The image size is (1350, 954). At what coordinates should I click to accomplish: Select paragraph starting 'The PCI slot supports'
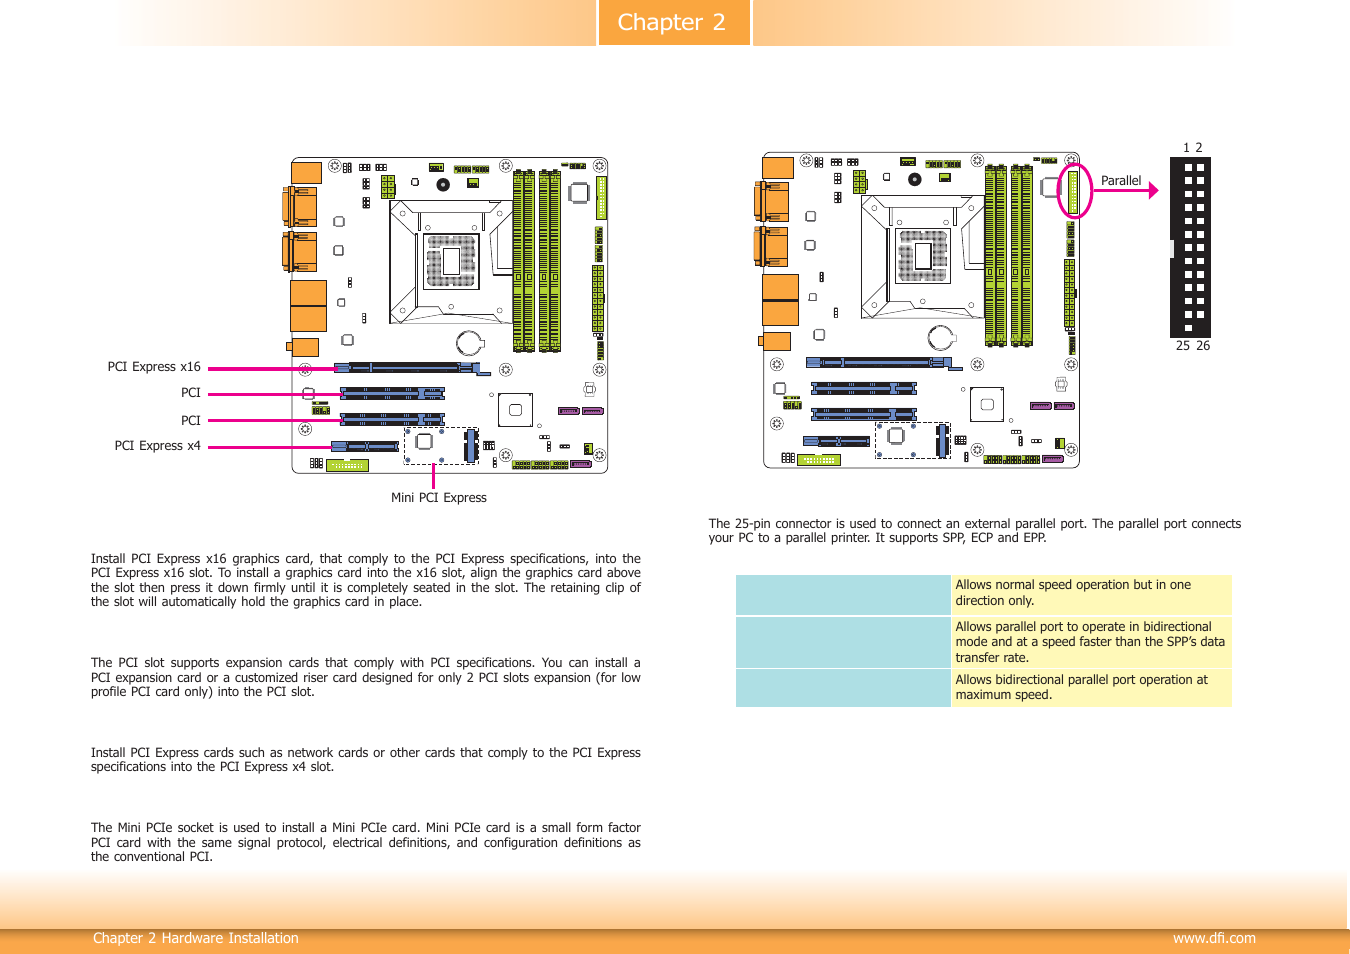366,677
